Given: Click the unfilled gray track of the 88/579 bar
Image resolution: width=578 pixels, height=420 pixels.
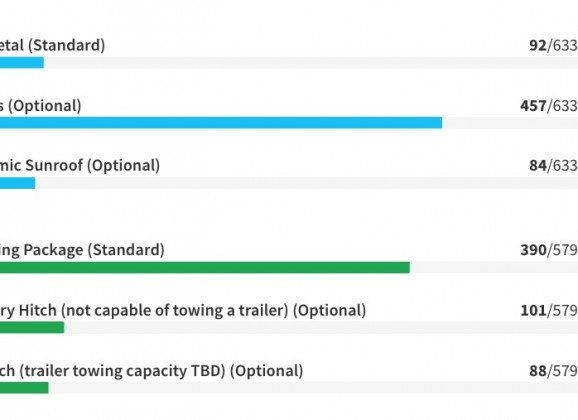Looking at the screenshot, I should coord(313,388).
